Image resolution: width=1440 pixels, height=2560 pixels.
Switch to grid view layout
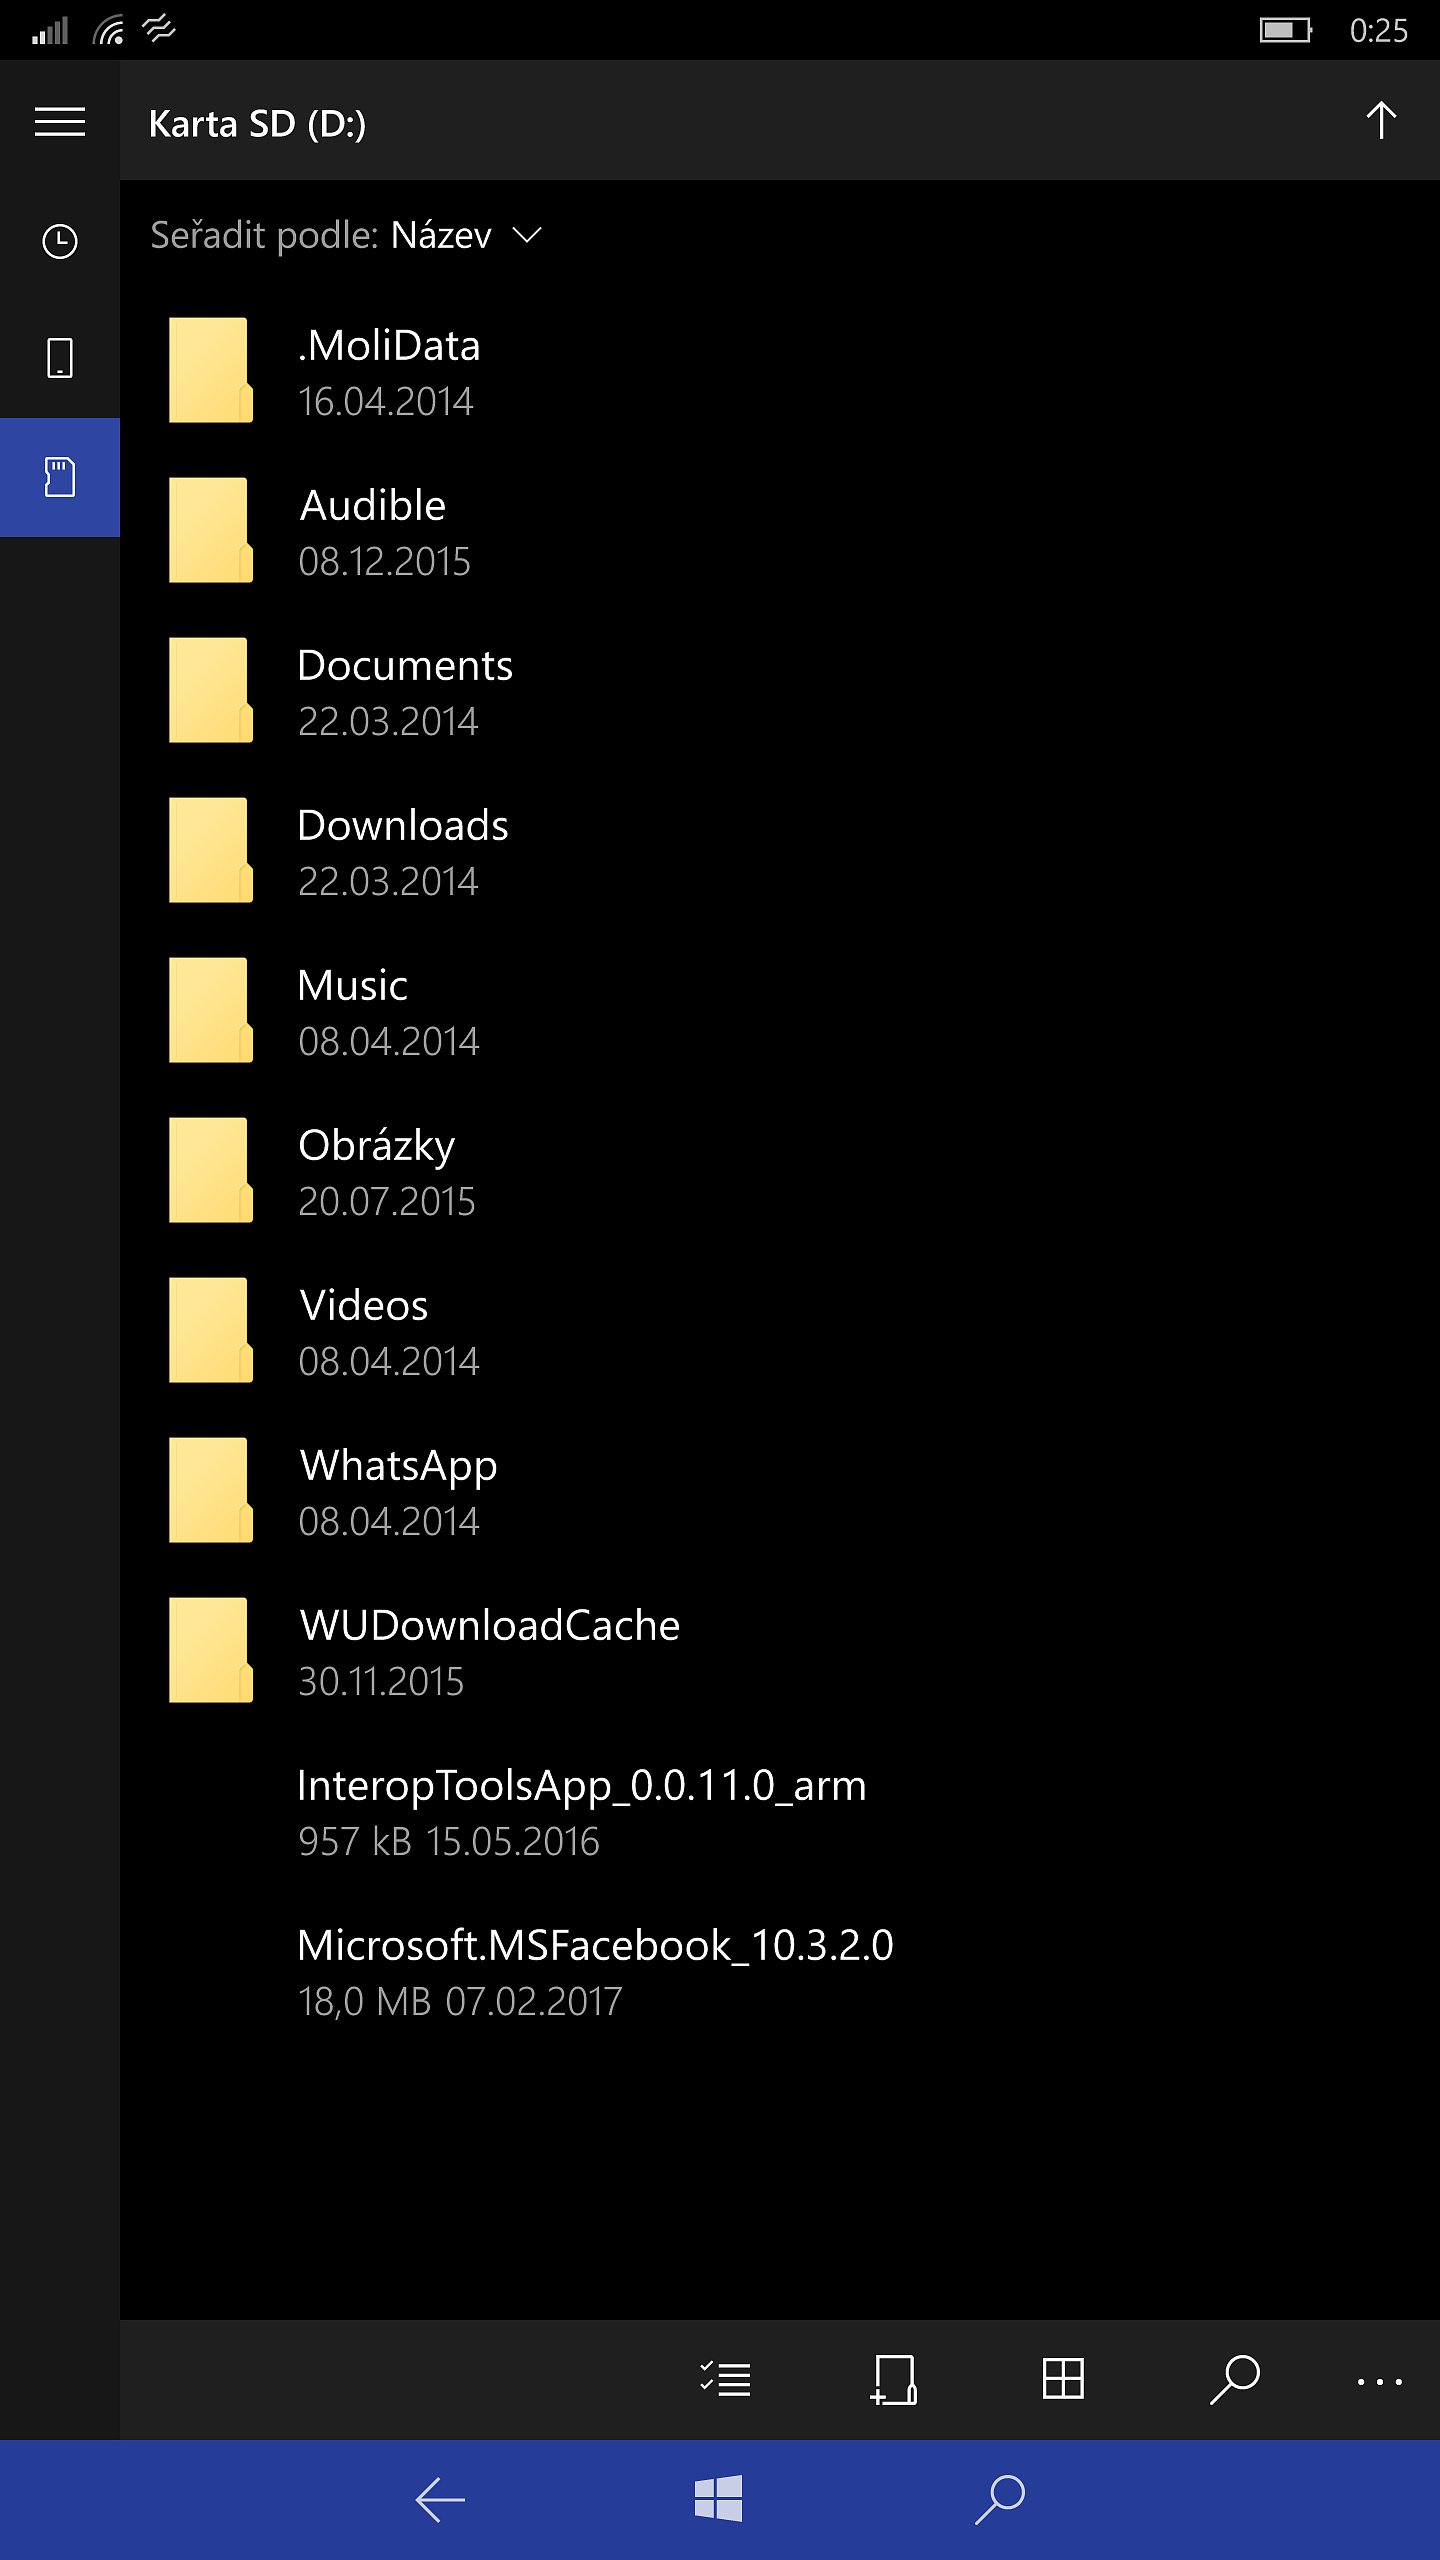[1063, 2379]
